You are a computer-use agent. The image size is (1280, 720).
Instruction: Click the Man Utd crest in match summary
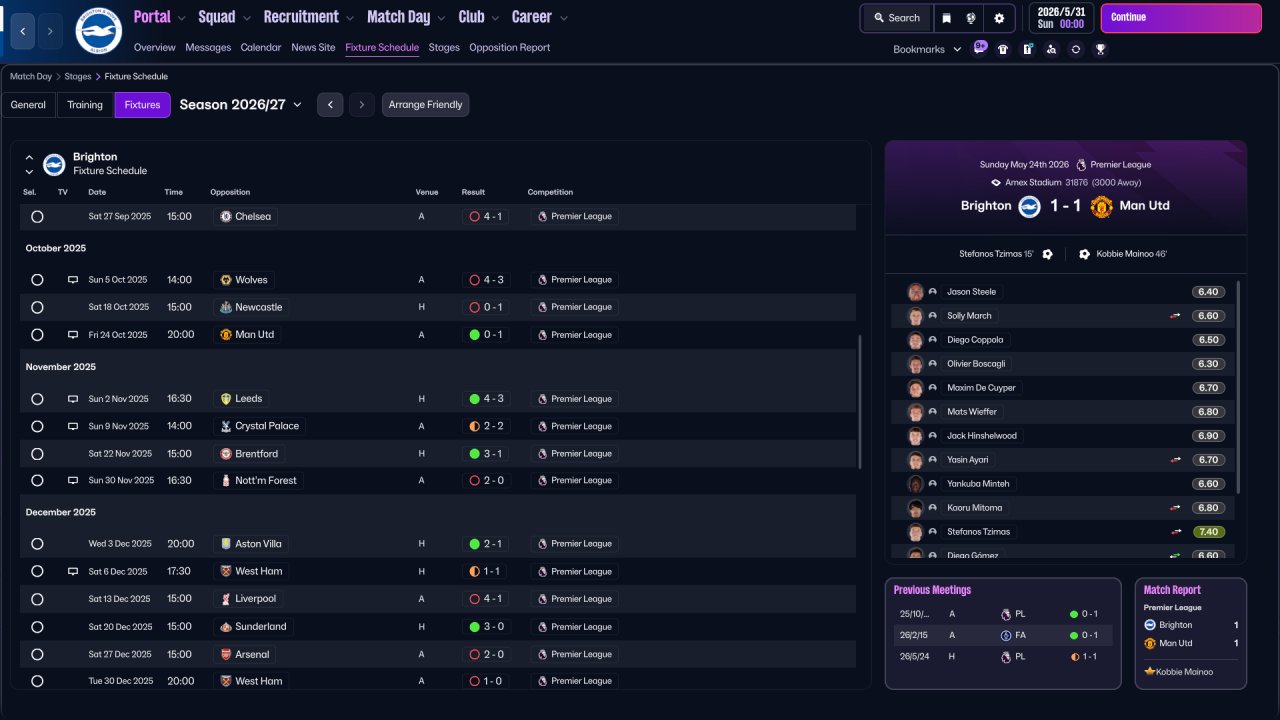(1101, 206)
